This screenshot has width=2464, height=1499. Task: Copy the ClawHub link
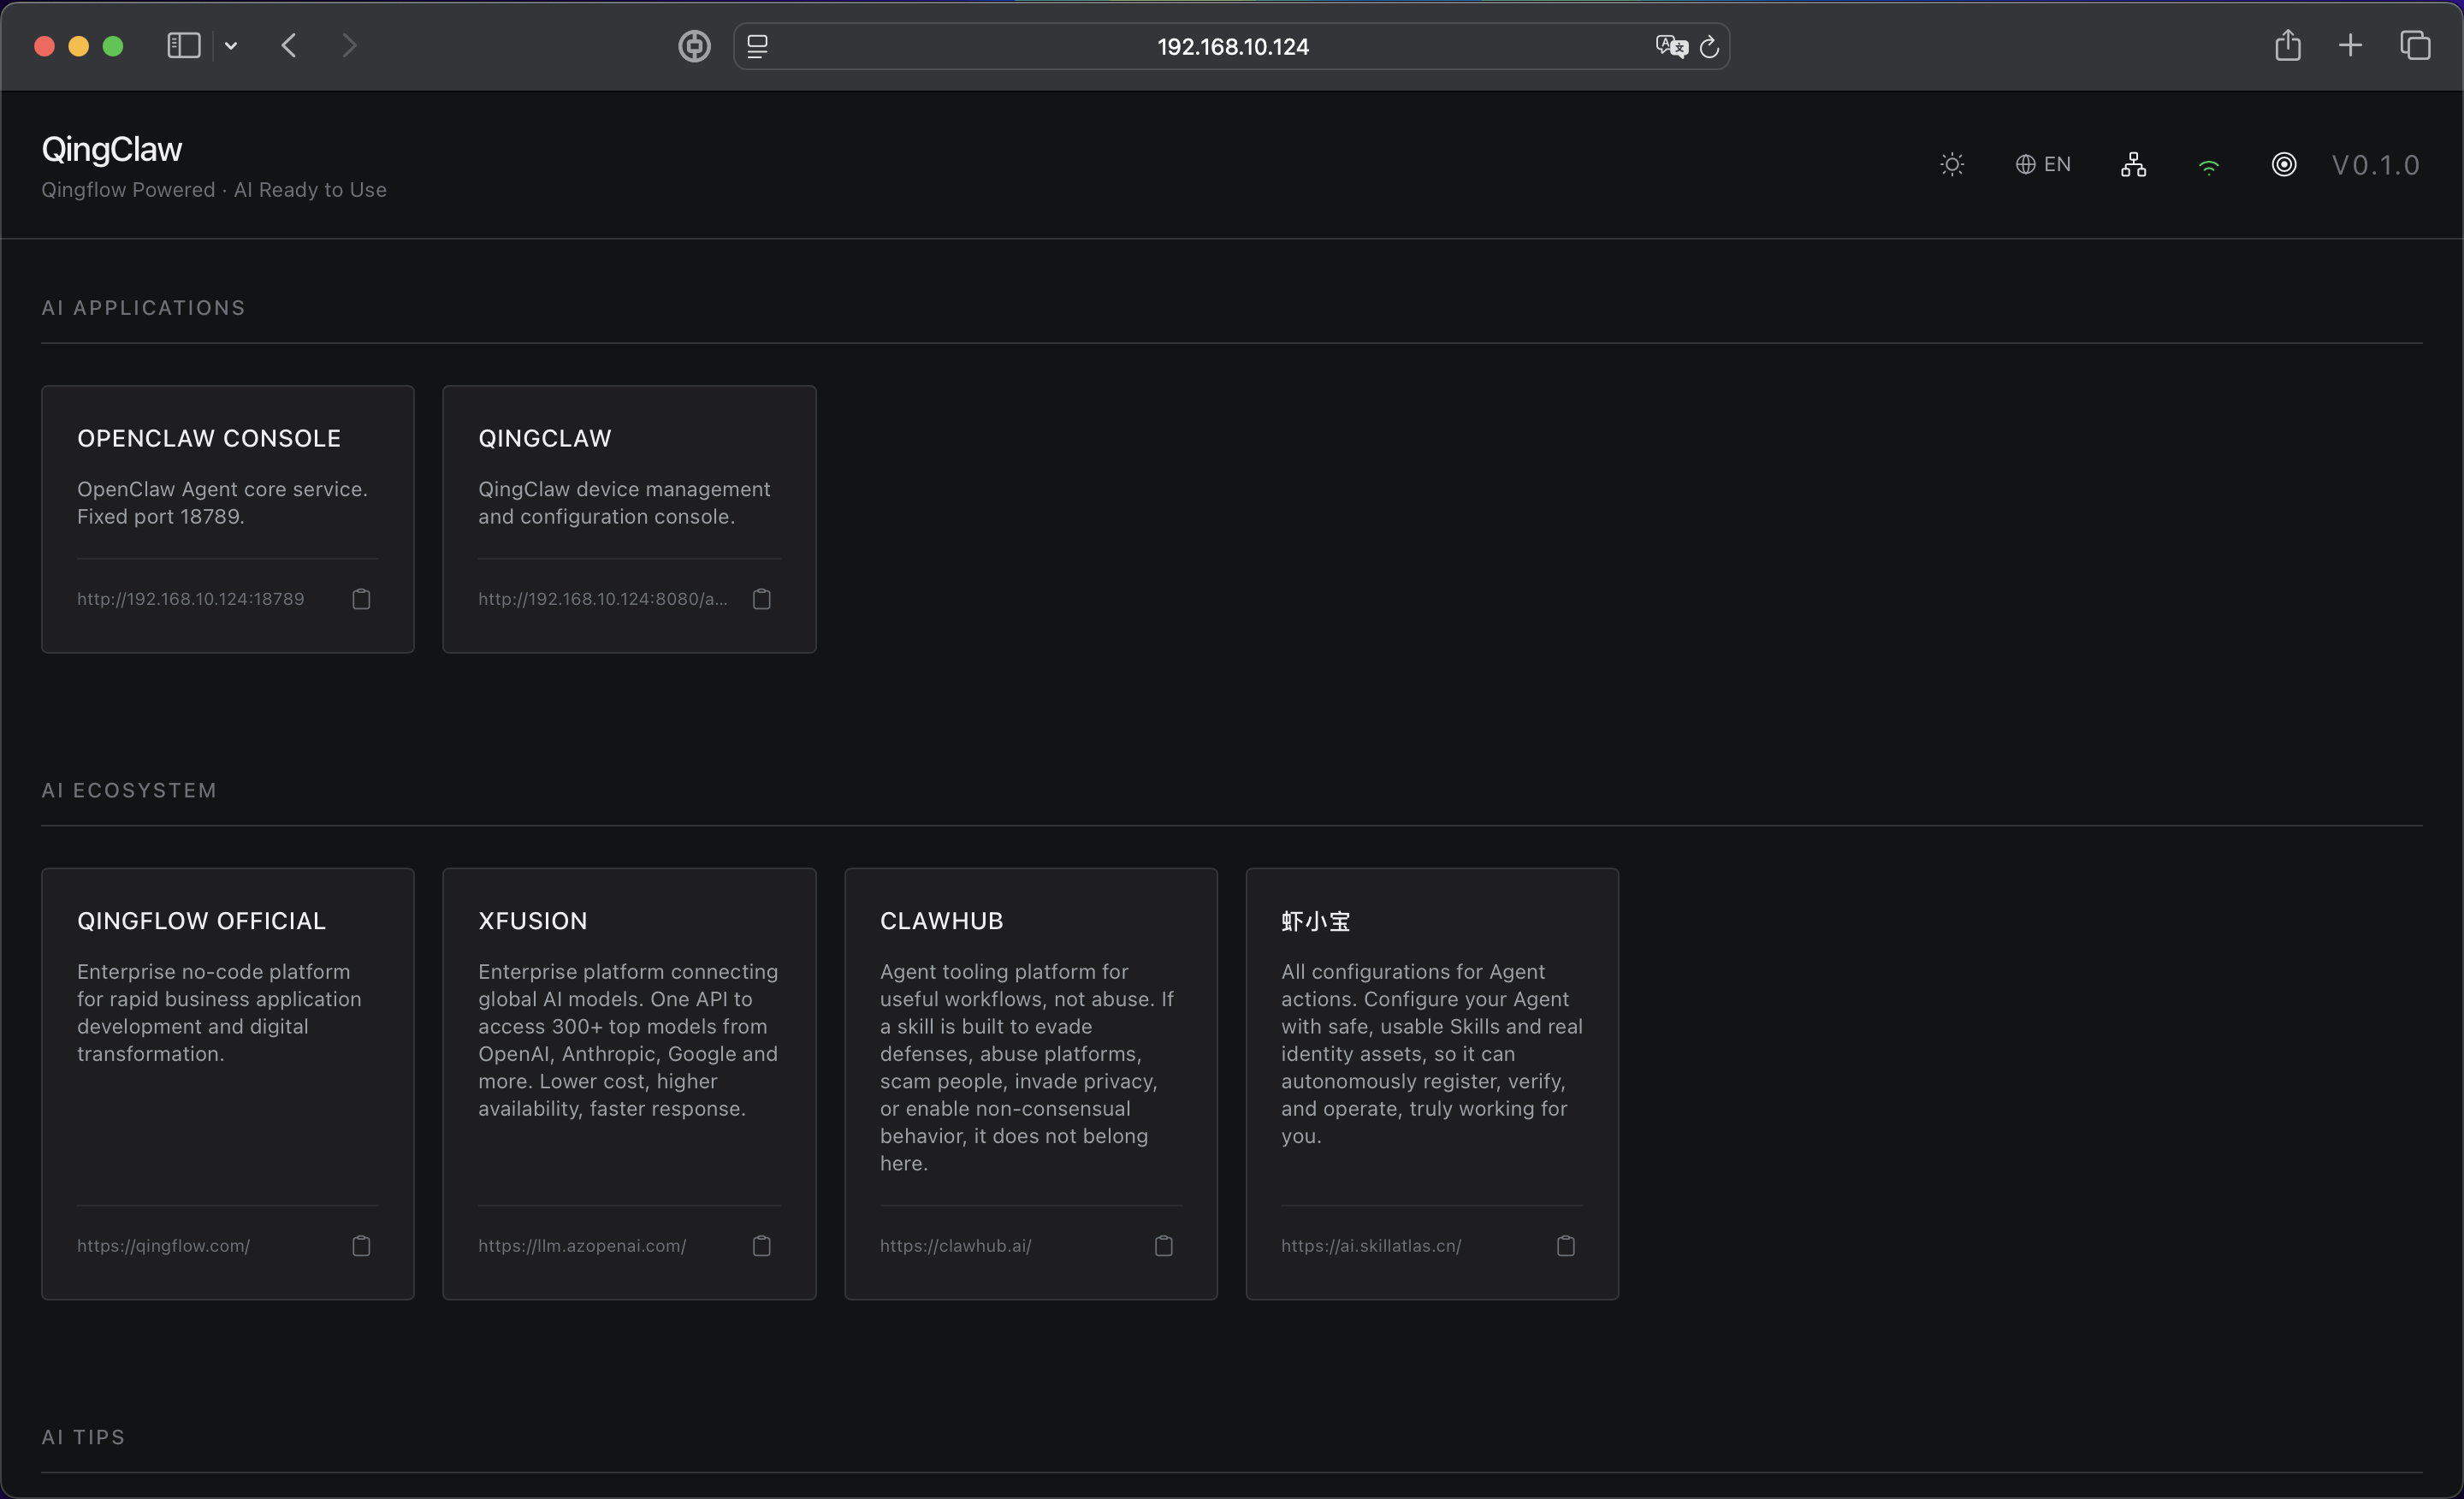1164,1246
